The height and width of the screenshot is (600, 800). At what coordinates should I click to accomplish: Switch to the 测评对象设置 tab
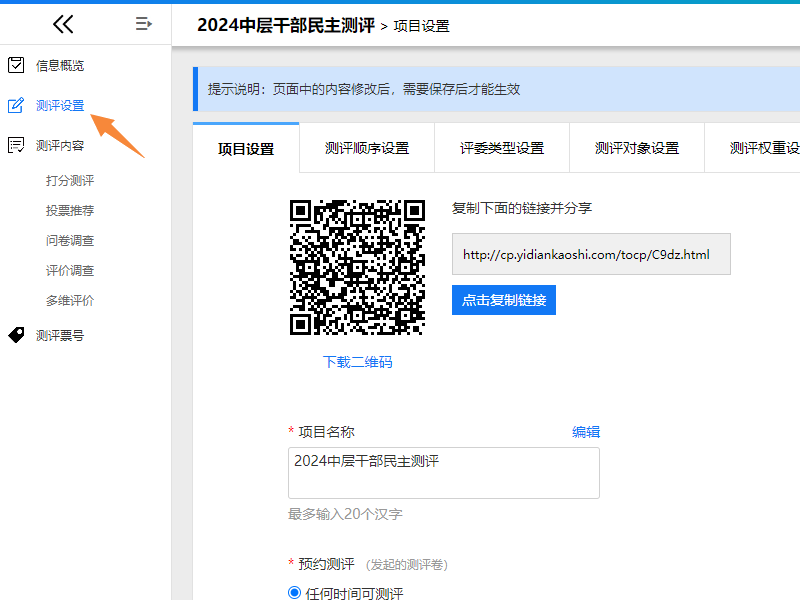point(637,148)
